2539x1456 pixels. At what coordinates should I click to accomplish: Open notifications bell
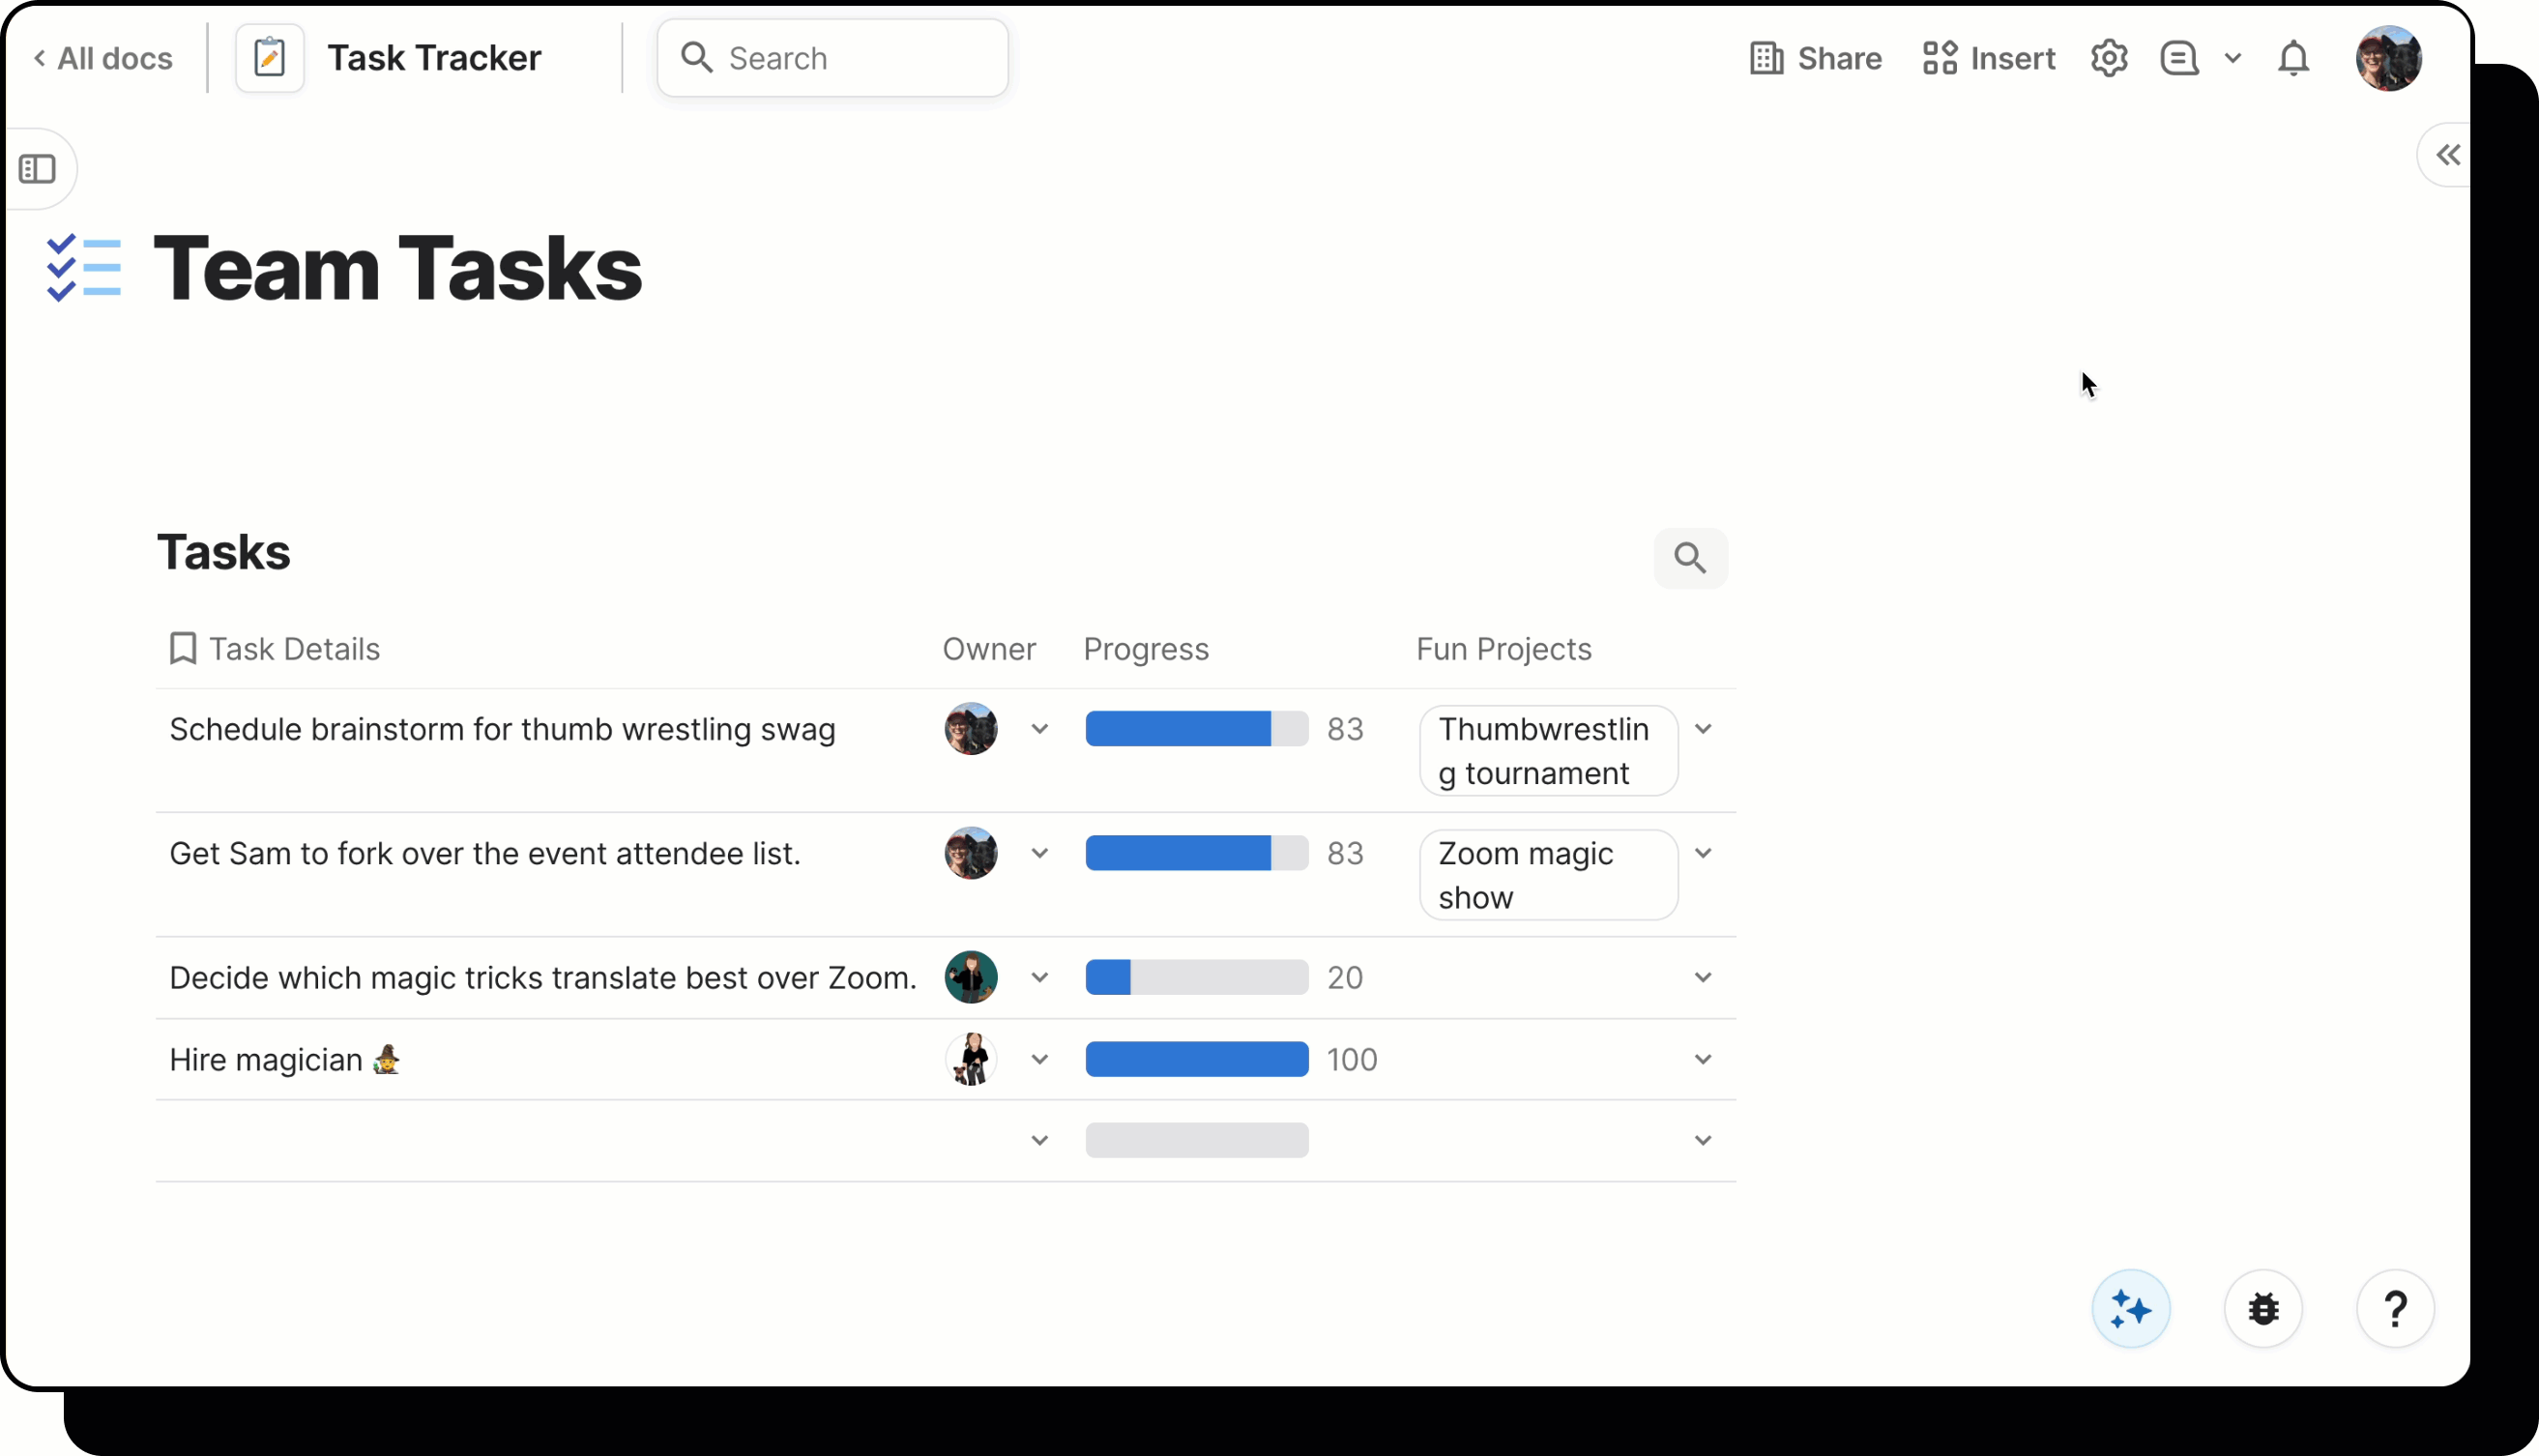2293,58
